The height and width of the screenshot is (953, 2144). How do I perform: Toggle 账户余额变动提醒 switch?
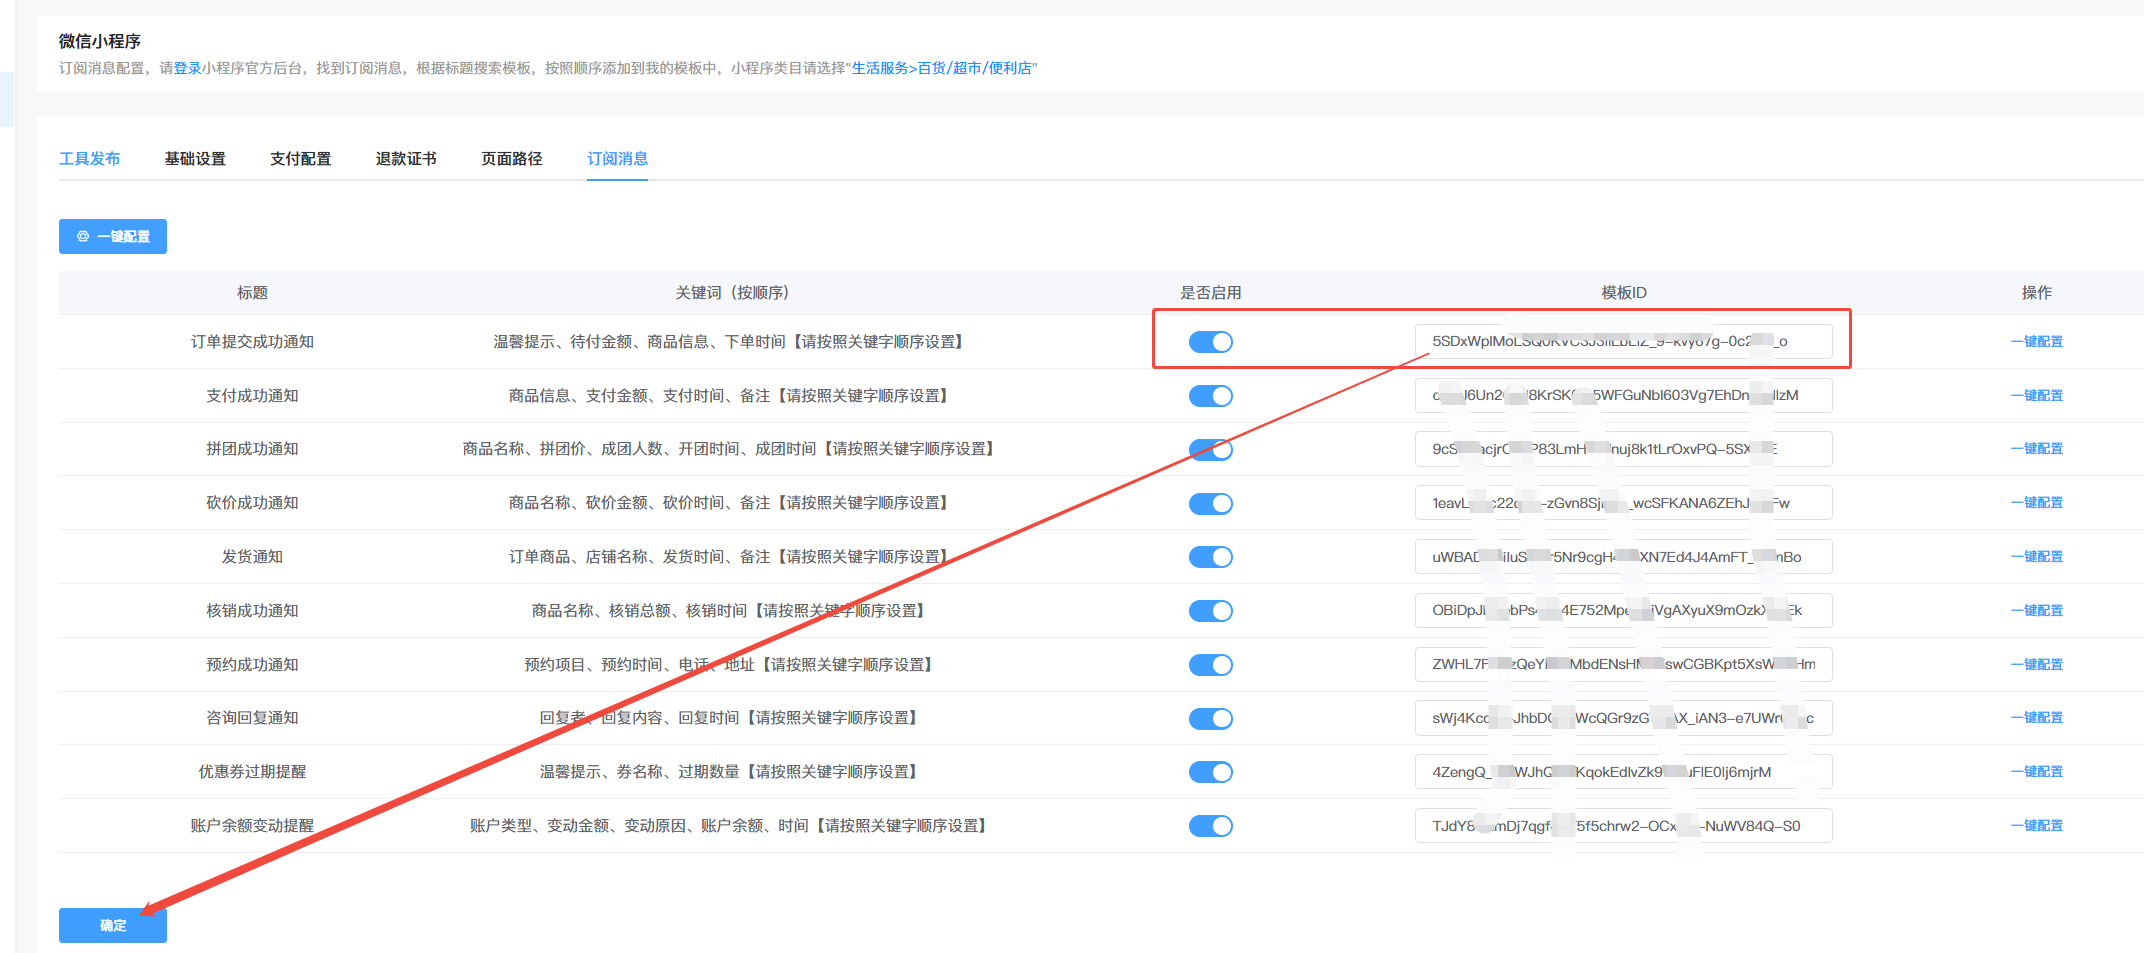pos(1210,826)
